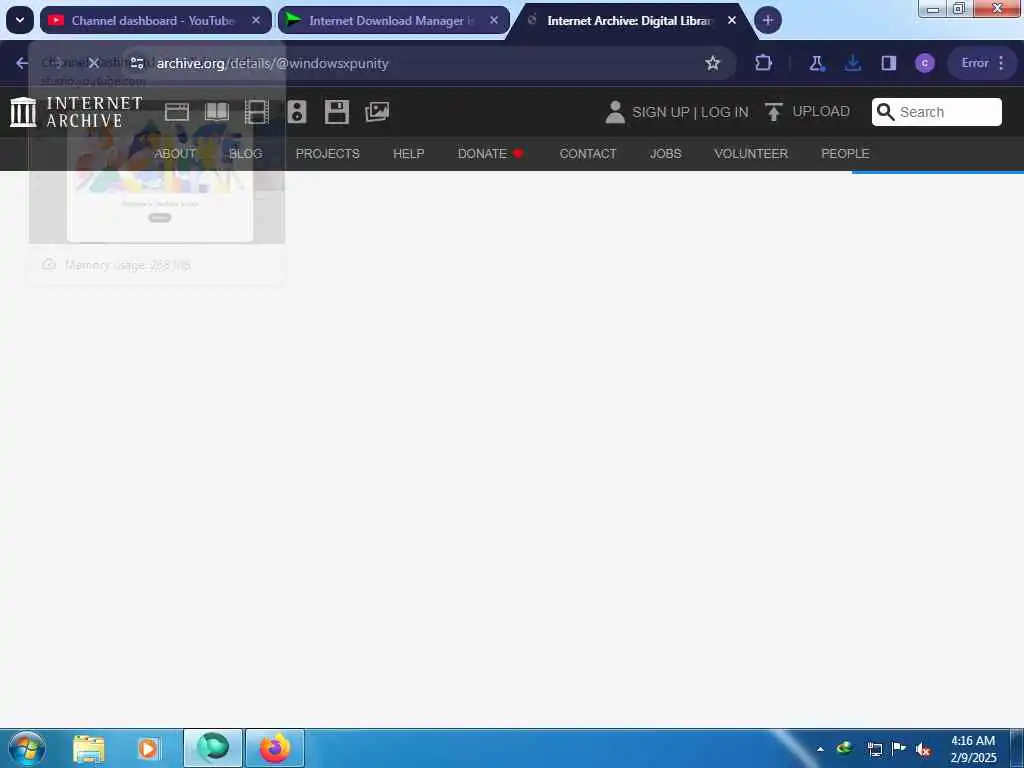1024x768 pixels.
Task: Open the ABOUT menu item
Action: point(174,153)
